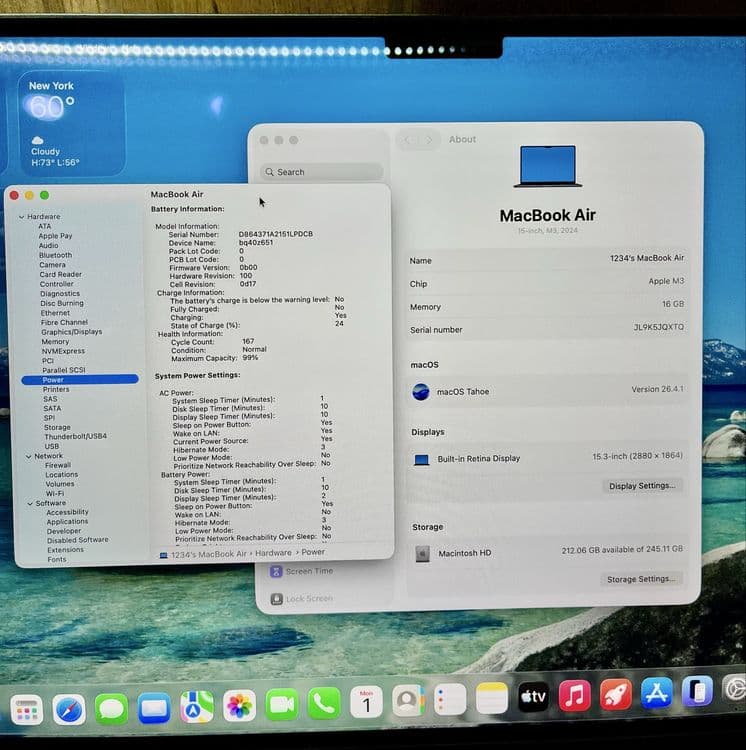Image resolution: width=746 pixels, height=750 pixels.
Task: Select Printers in Hardware list
Action: pyautogui.click(x=56, y=389)
